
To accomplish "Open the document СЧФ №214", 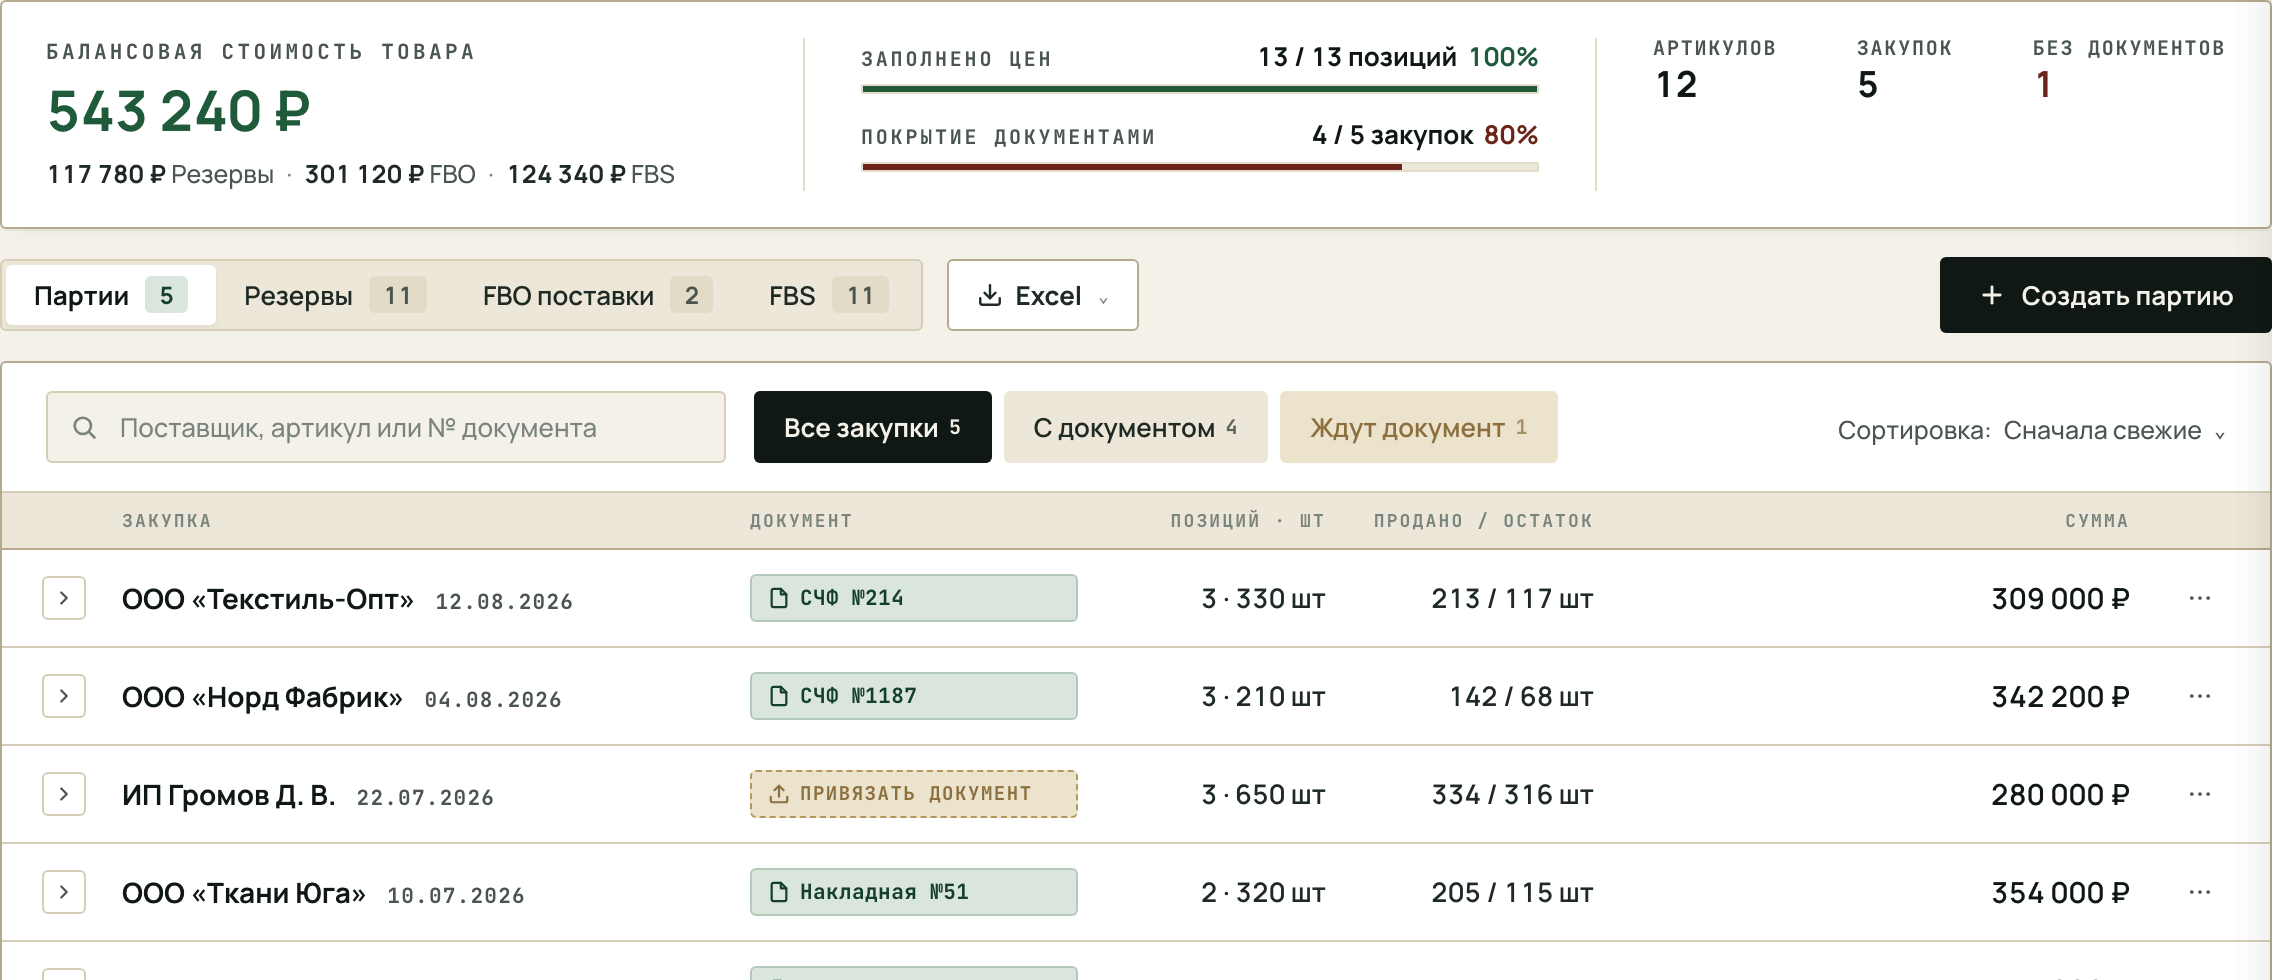I will coord(913,598).
